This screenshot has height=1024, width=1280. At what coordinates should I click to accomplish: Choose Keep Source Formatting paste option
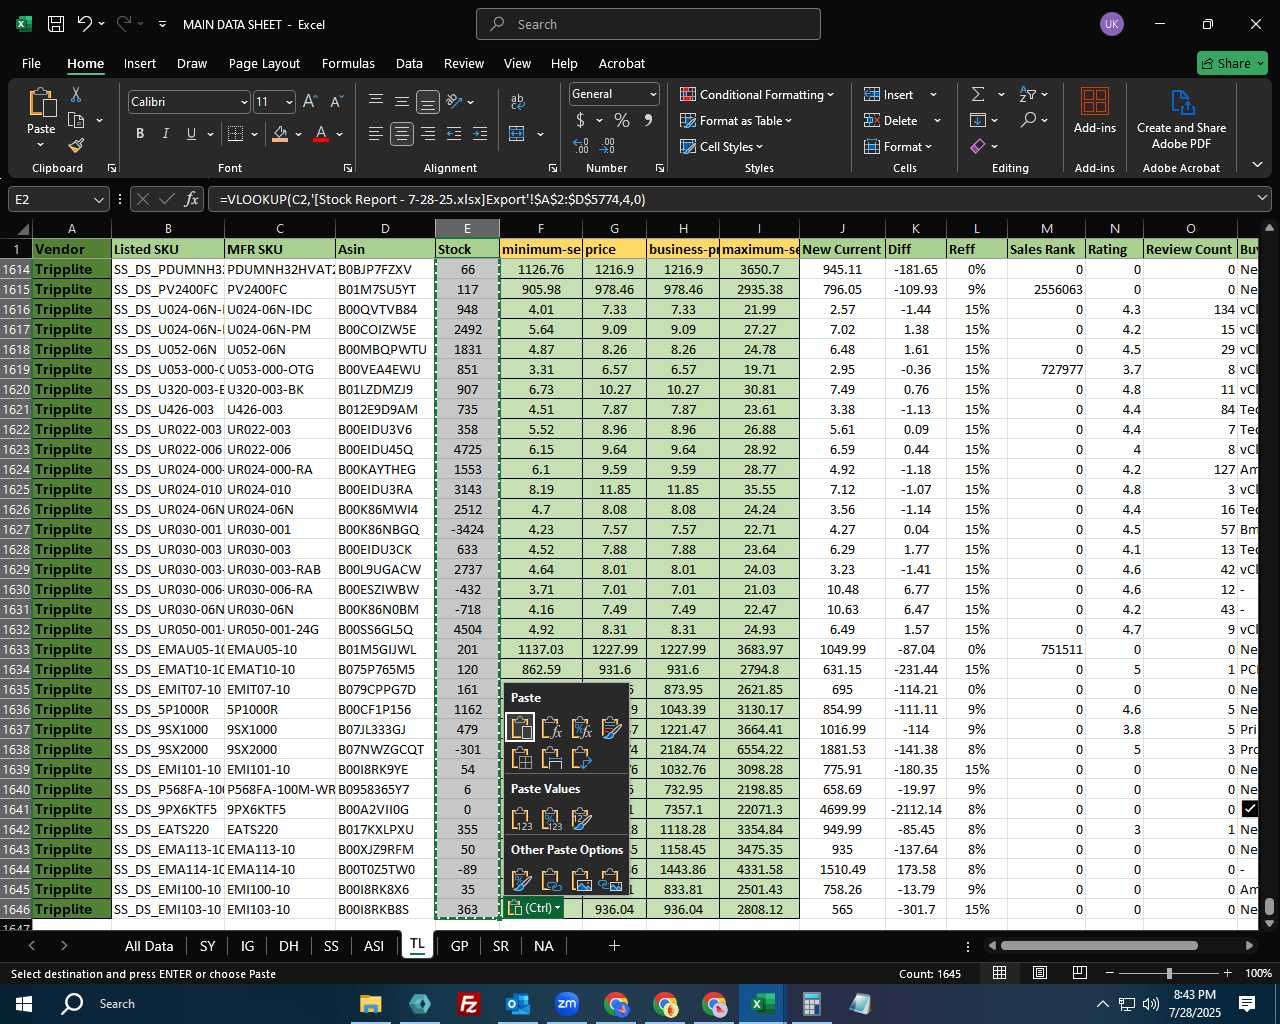[x=612, y=728]
